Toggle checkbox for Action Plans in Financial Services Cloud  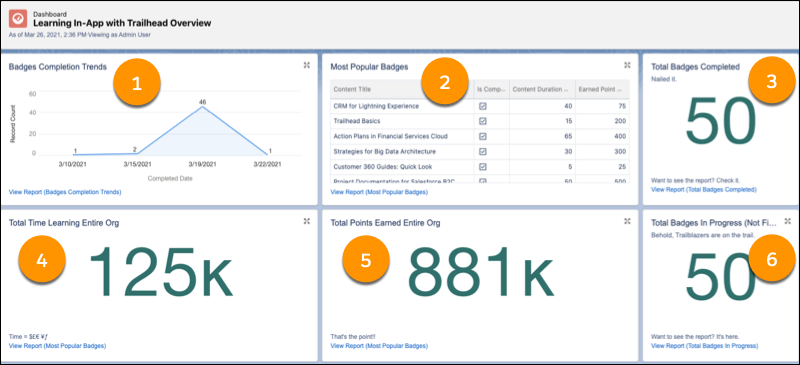tap(483, 136)
